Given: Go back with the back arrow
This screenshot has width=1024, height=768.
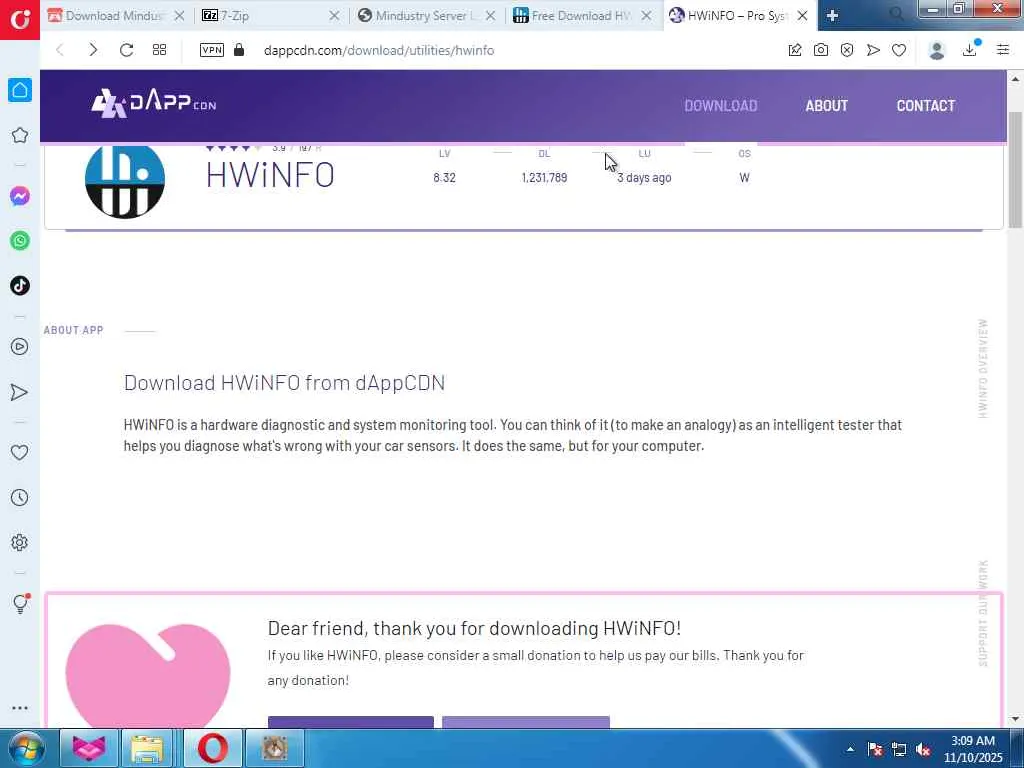Looking at the screenshot, I should click(x=59, y=50).
